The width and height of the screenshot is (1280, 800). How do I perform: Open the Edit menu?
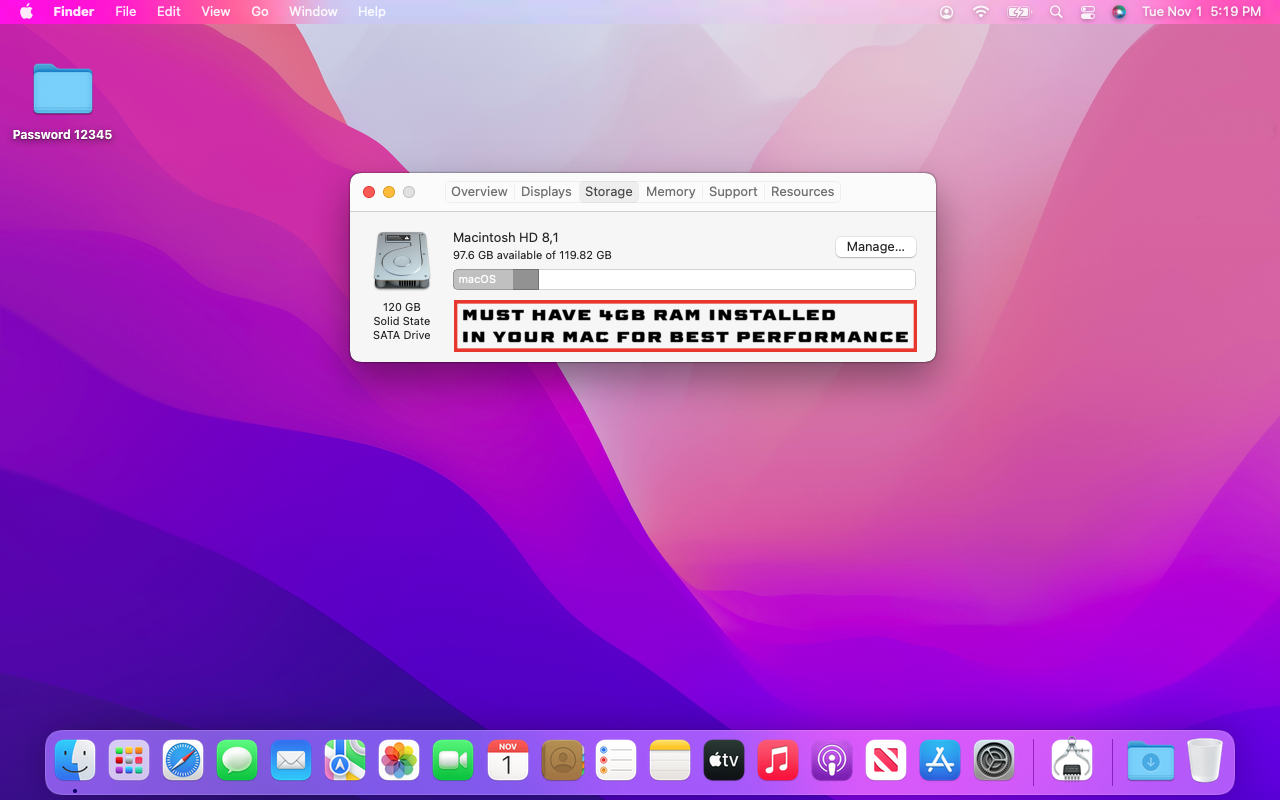(169, 12)
